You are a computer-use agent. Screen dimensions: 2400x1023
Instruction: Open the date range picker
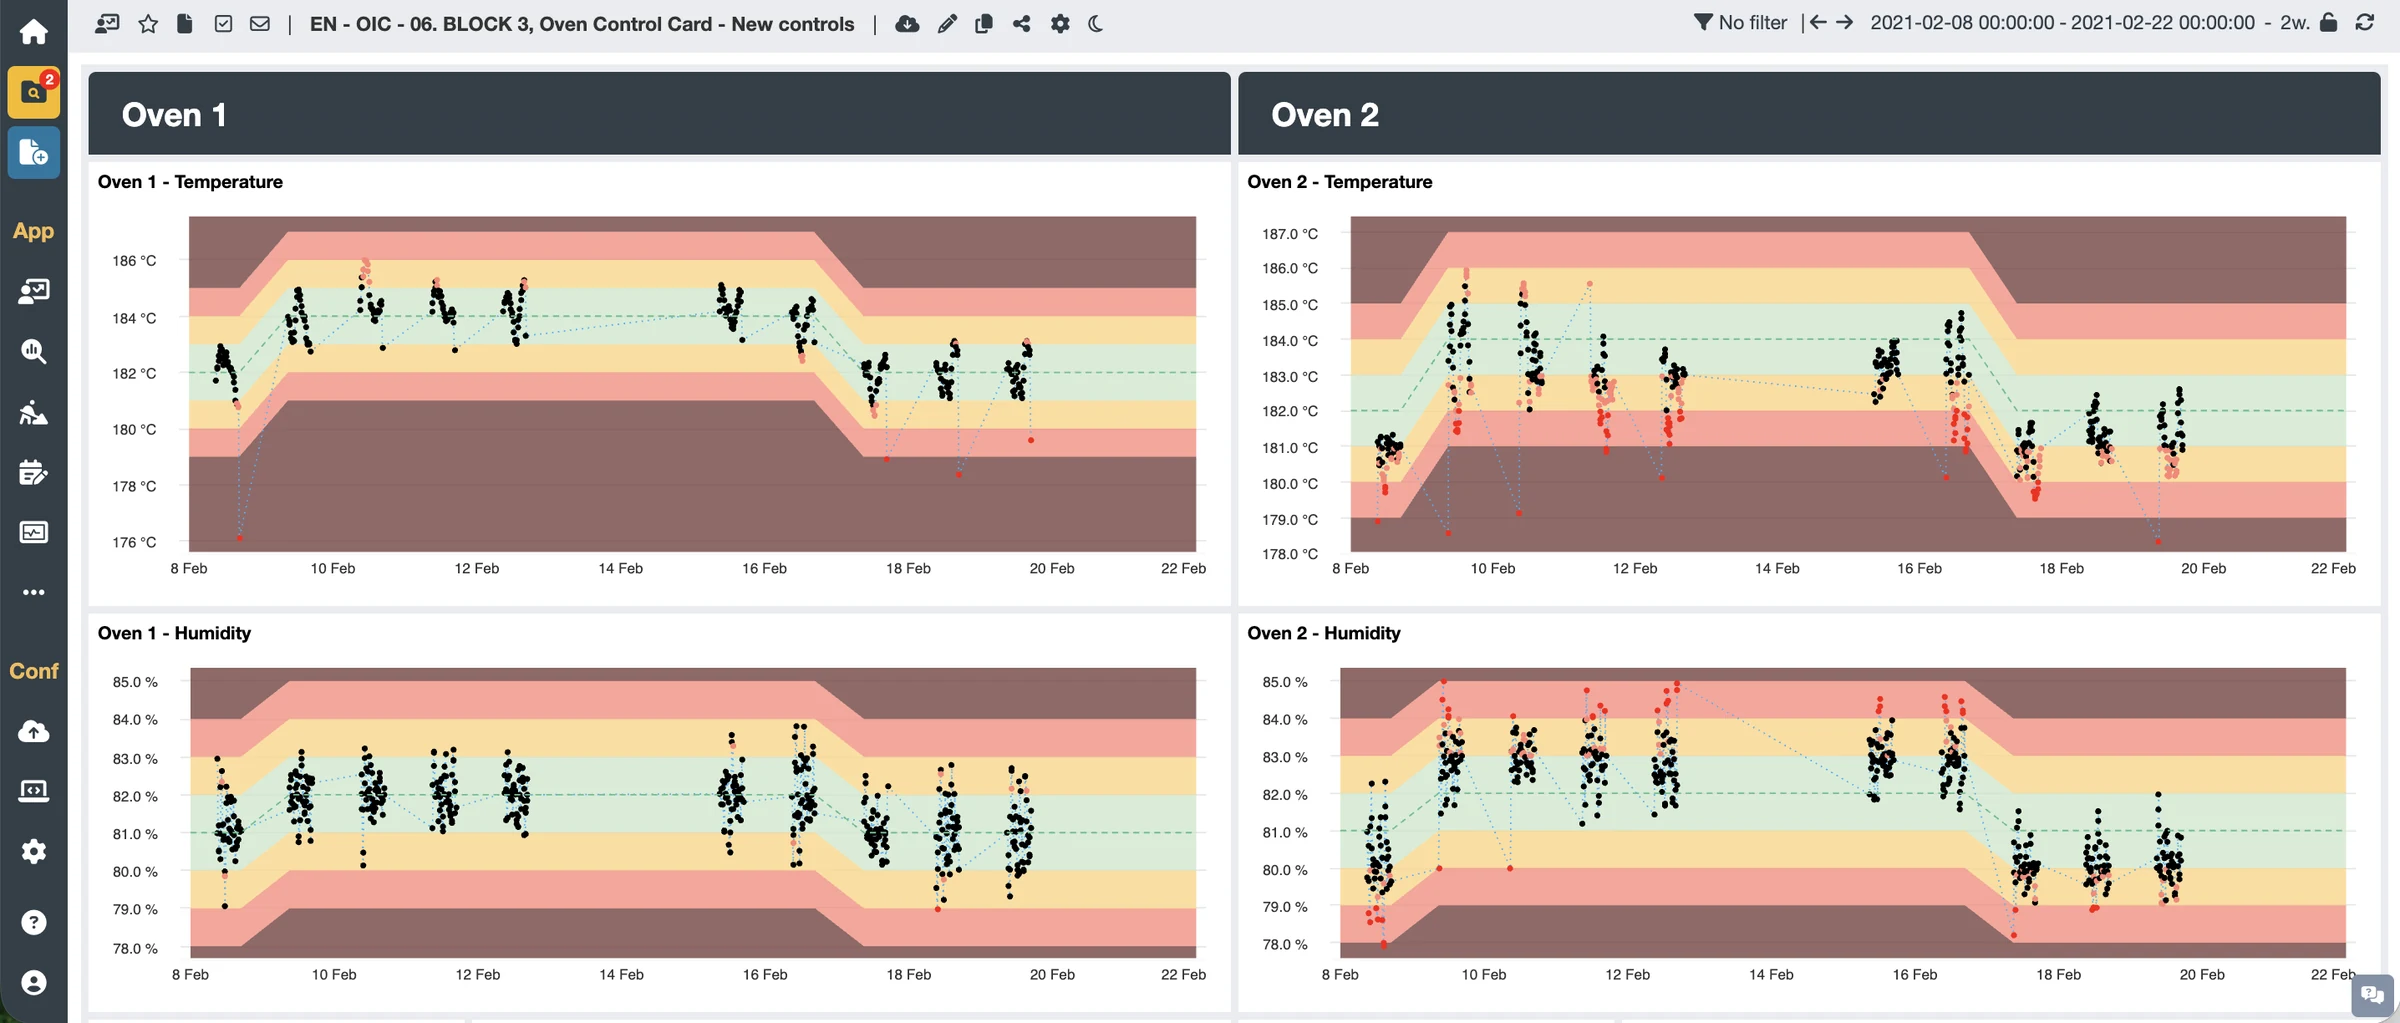coord(2063,22)
